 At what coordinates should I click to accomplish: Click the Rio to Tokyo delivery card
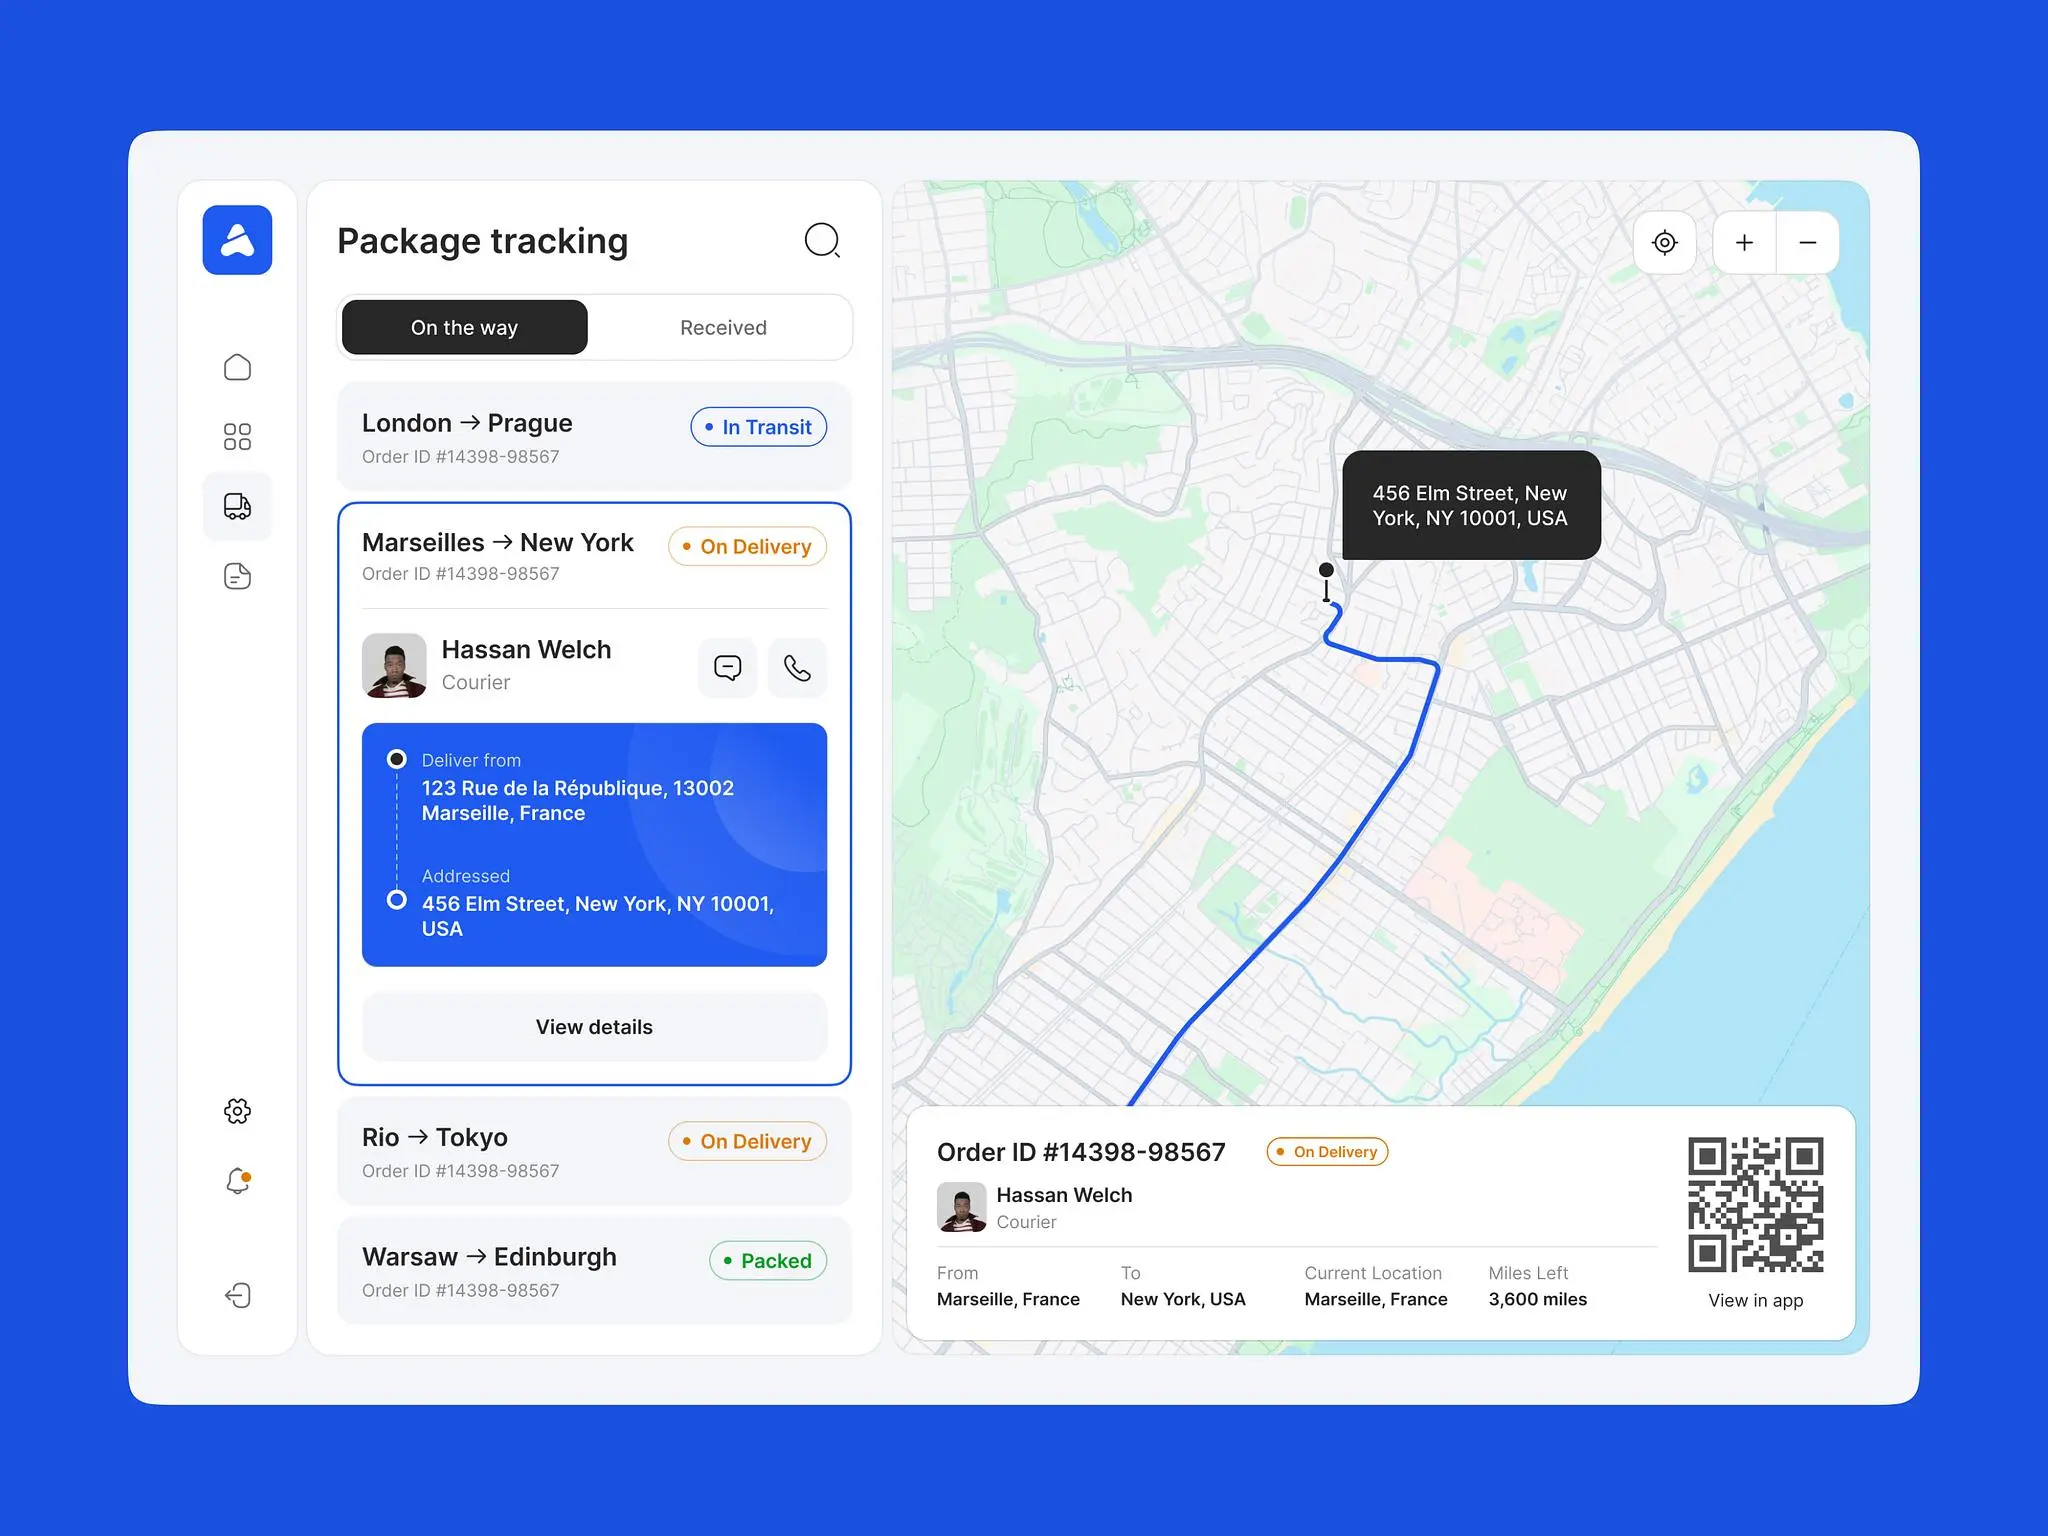[592, 1154]
